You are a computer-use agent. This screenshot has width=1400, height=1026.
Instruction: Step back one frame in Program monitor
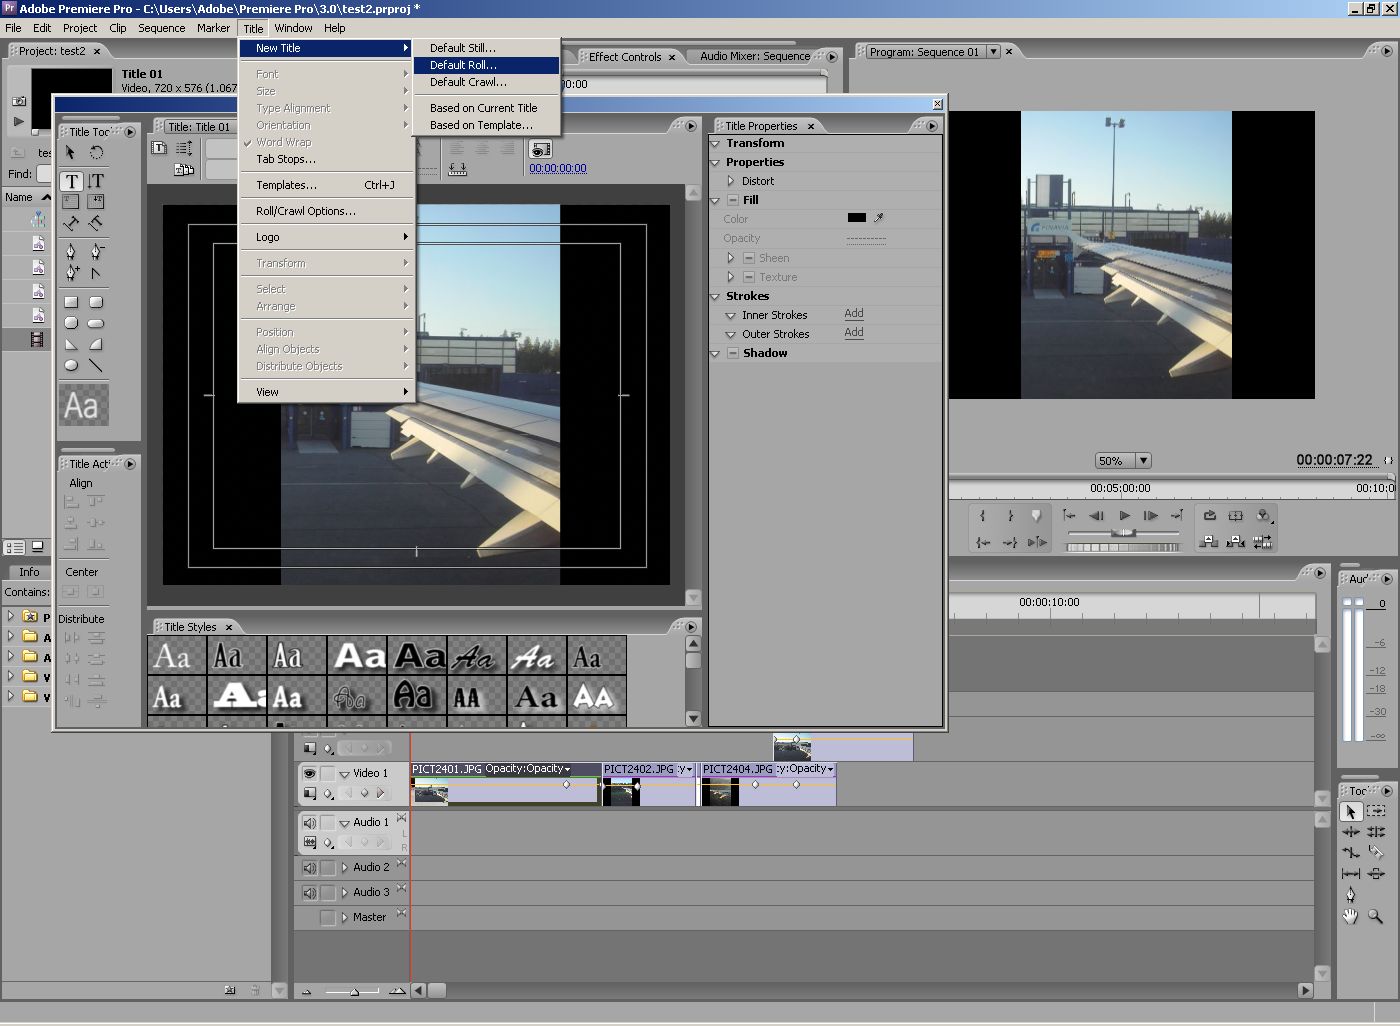[x=1096, y=516]
